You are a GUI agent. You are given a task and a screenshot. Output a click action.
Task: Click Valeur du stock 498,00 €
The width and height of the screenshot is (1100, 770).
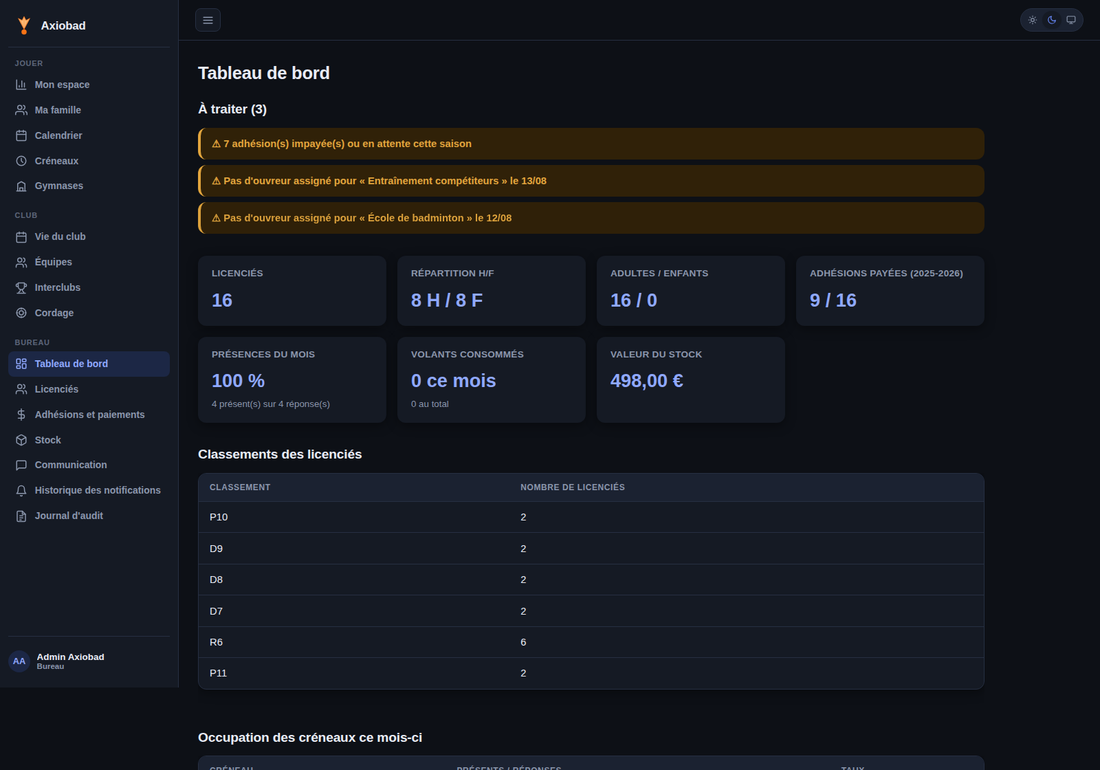coord(647,381)
